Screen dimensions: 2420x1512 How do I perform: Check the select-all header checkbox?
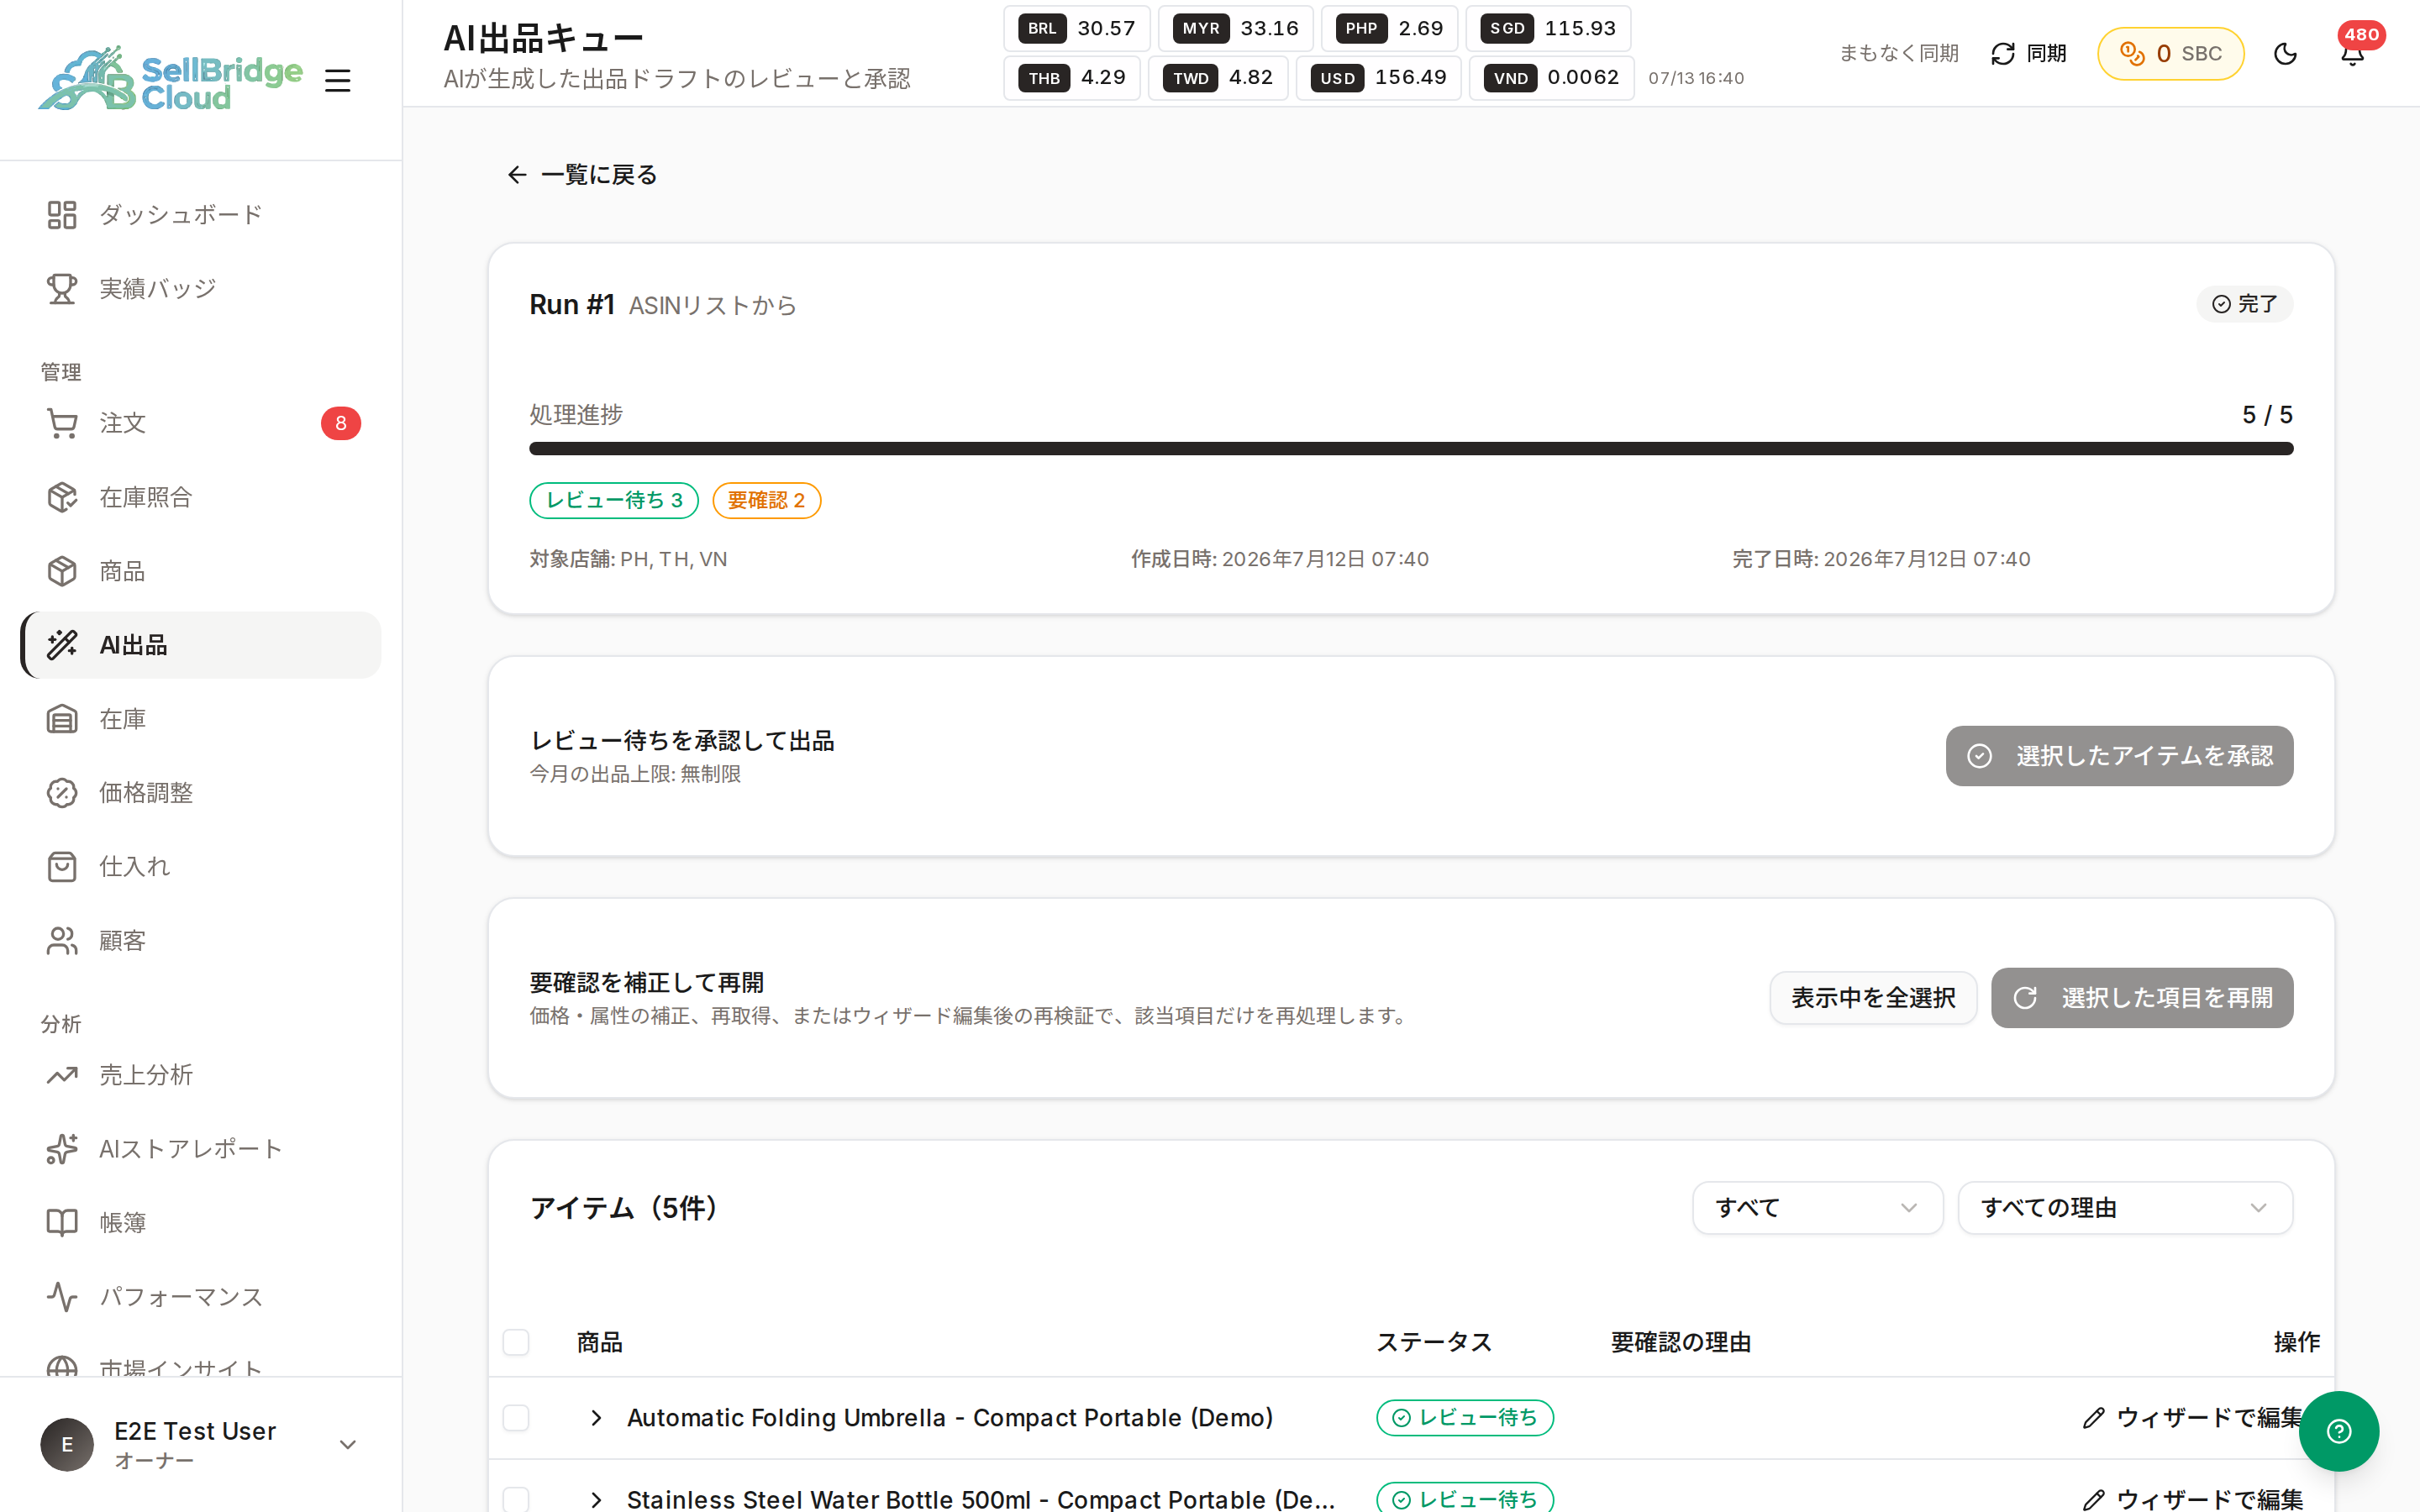[x=516, y=1342]
